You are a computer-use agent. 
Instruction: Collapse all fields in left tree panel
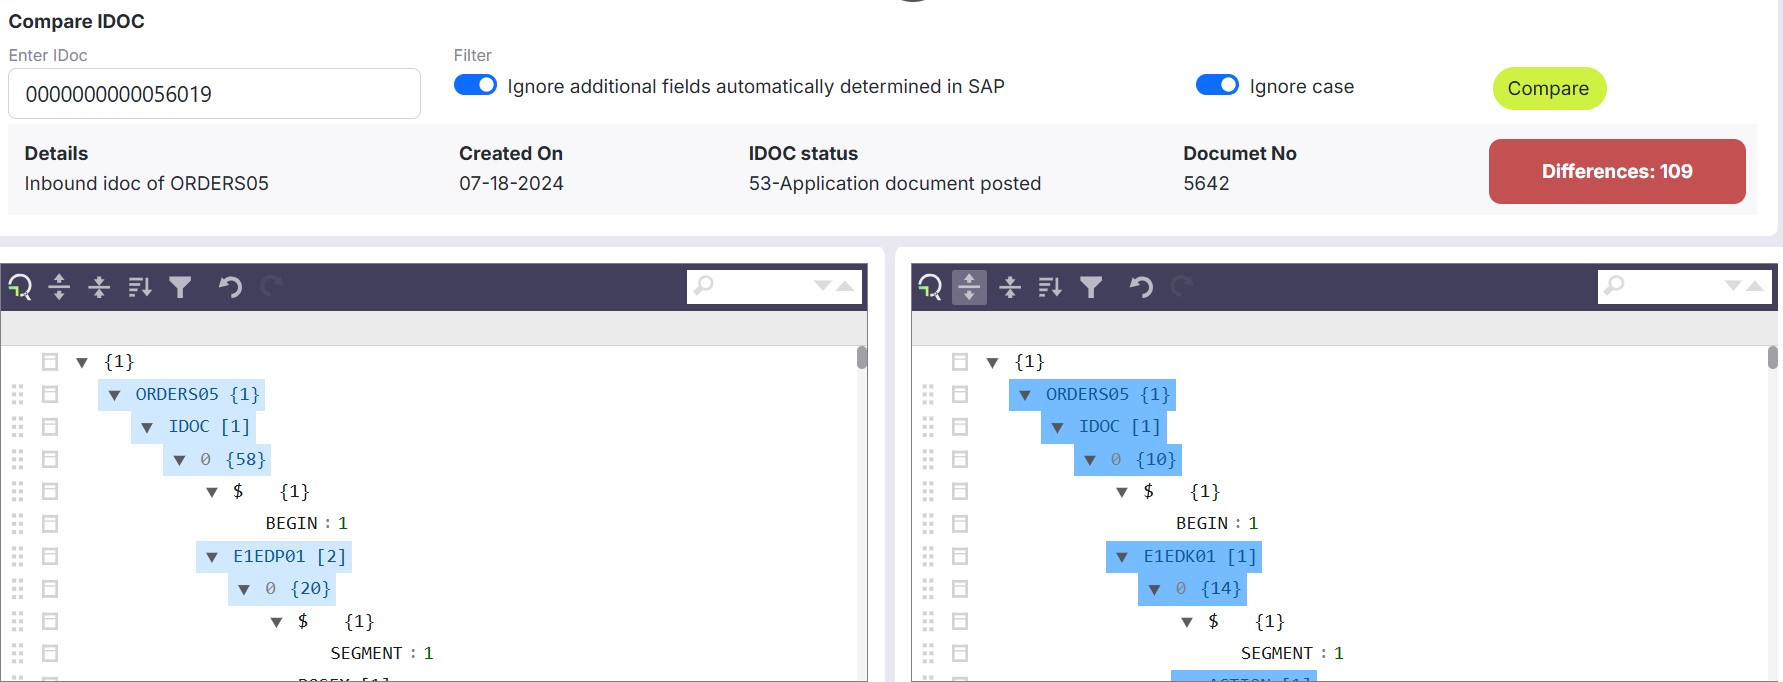(99, 287)
